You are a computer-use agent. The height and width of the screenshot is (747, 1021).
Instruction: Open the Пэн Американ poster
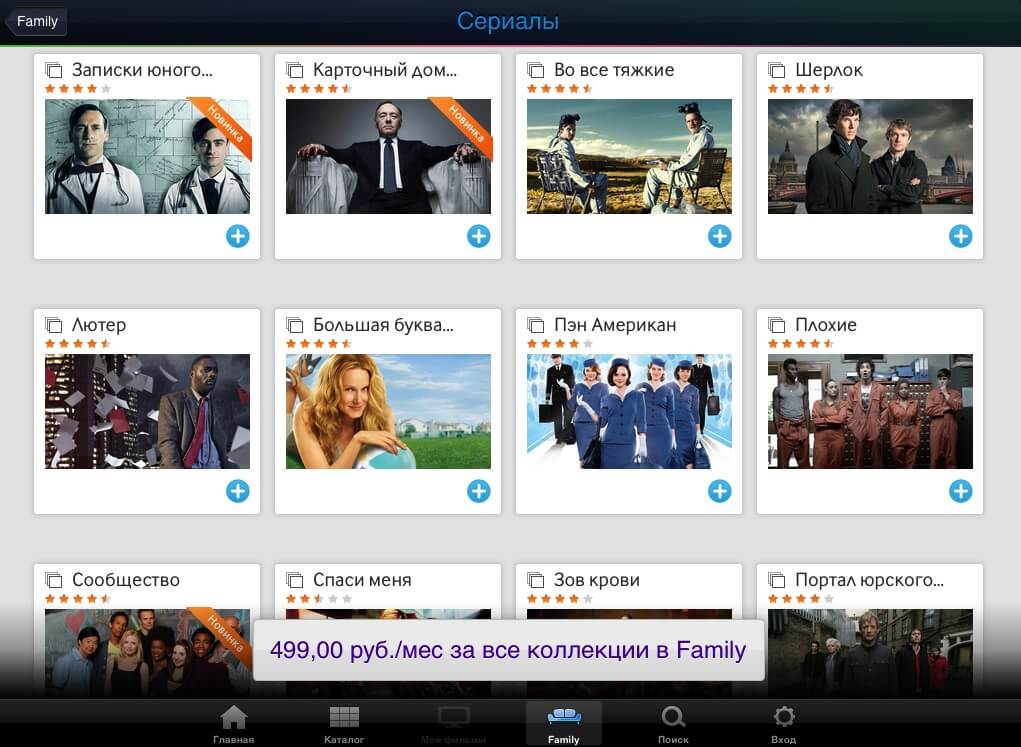pyautogui.click(x=629, y=412)
